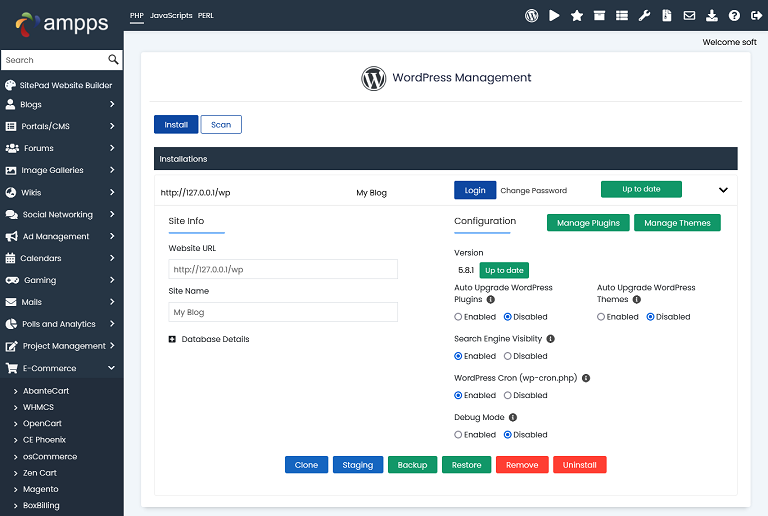This screenshot has height=516, width=768.
Task: Open the backups file icon
Action: tap(667, 16)
